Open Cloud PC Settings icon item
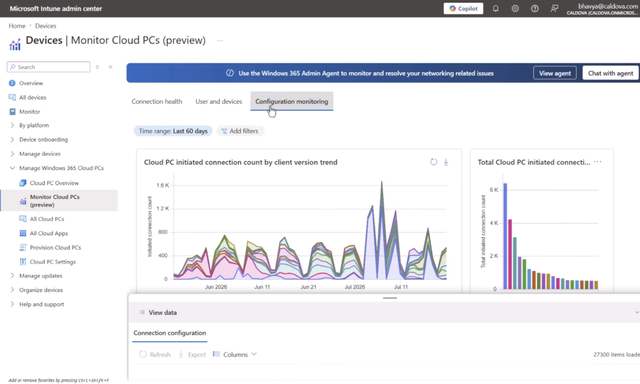The image size is (640, 384). [23, 262]
